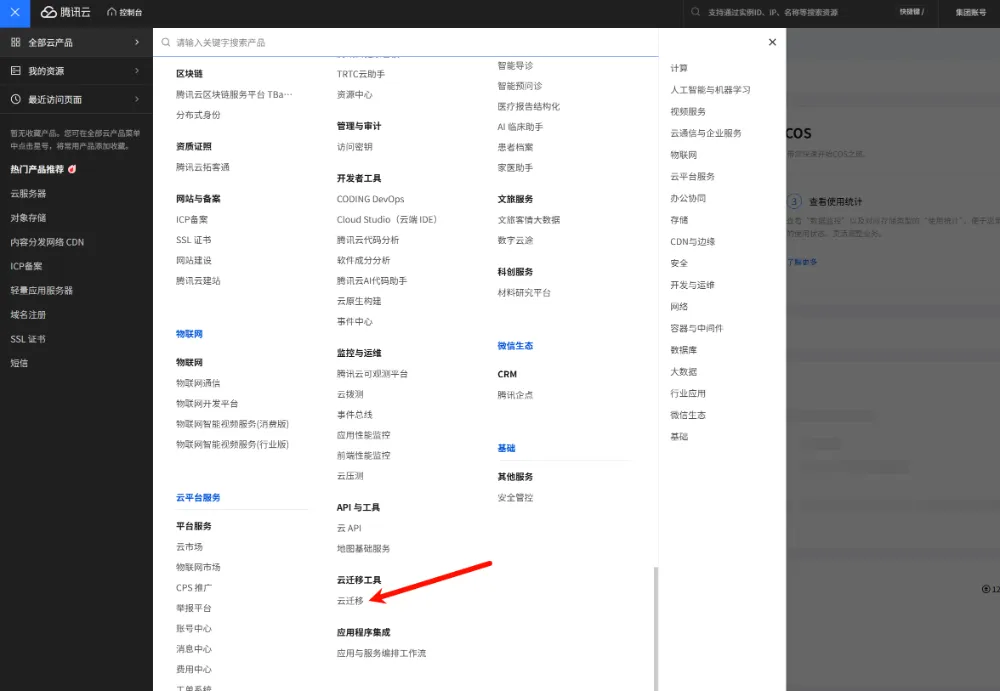Open 账号中心 link
The image size is (1000, 691).
(x=193, y=628)
